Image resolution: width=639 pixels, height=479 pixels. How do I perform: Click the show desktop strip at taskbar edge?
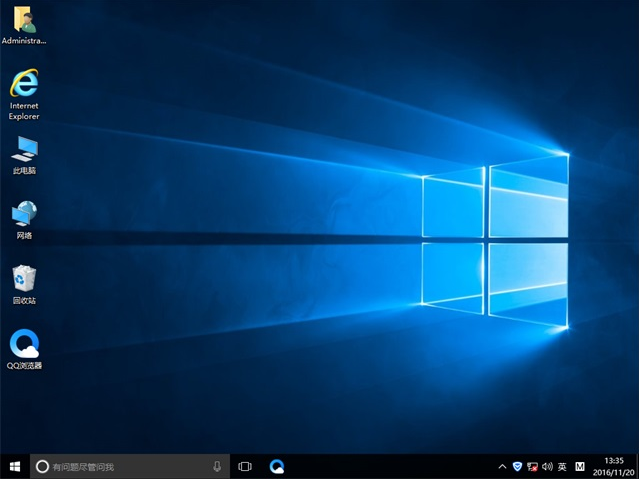click(637, 466)
